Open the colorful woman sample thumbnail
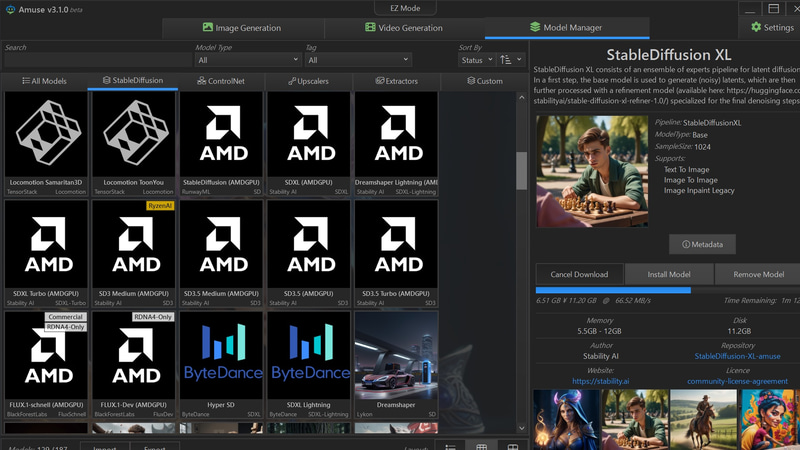The image size is (800, 450). coord(768,420)
